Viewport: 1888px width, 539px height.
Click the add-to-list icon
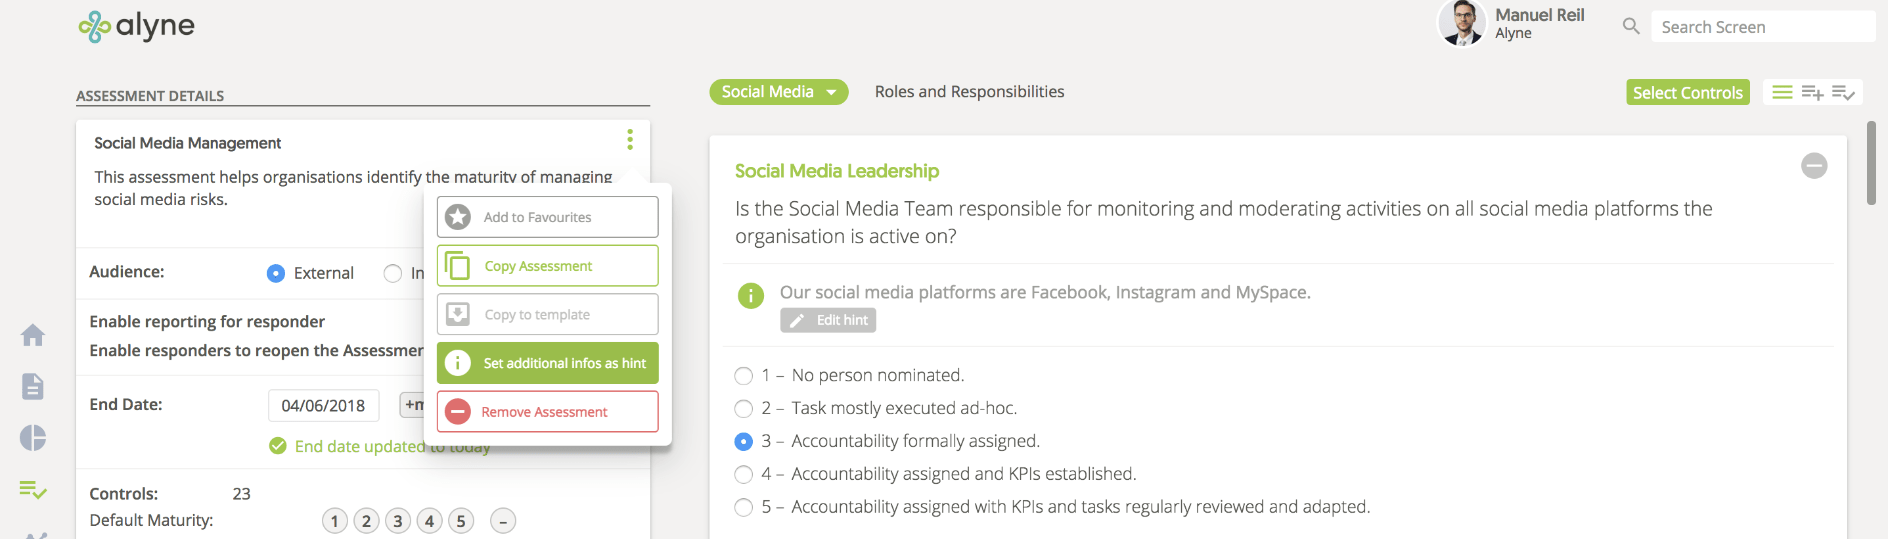coord(1812,92)
